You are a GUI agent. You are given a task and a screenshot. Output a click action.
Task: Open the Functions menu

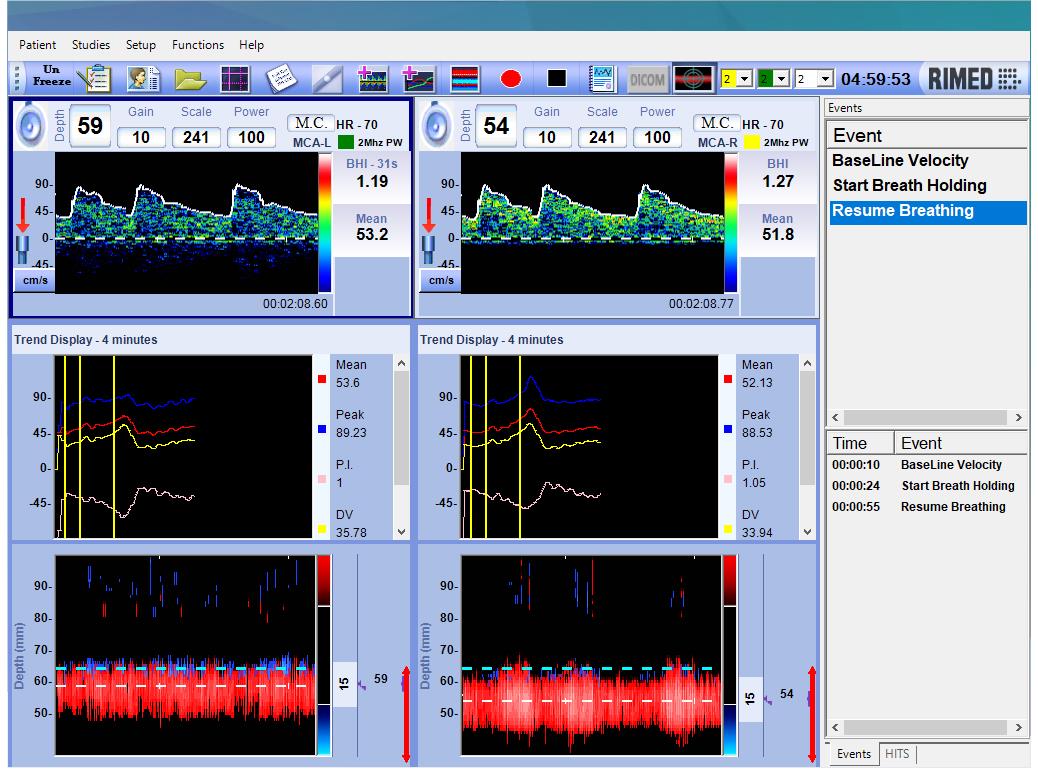[x=197, y=44]
